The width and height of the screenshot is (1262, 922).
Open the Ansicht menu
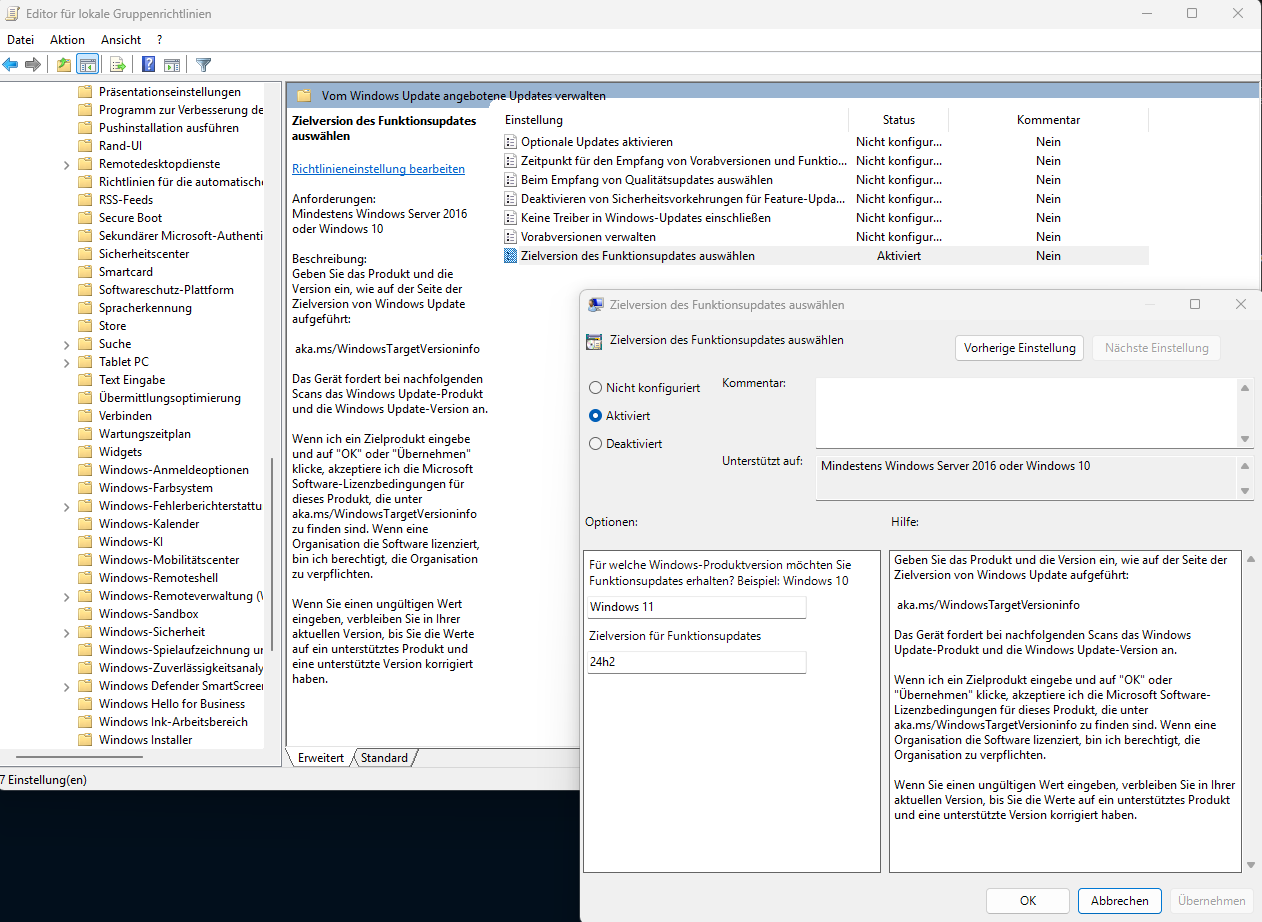click(x=121, y=40)
